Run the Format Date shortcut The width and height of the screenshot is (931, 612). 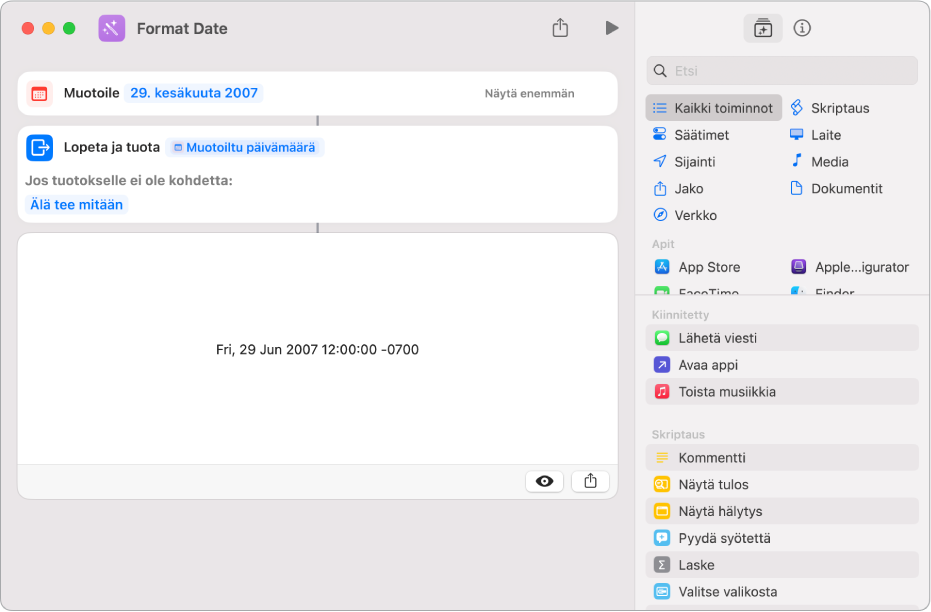click(612, 28)
